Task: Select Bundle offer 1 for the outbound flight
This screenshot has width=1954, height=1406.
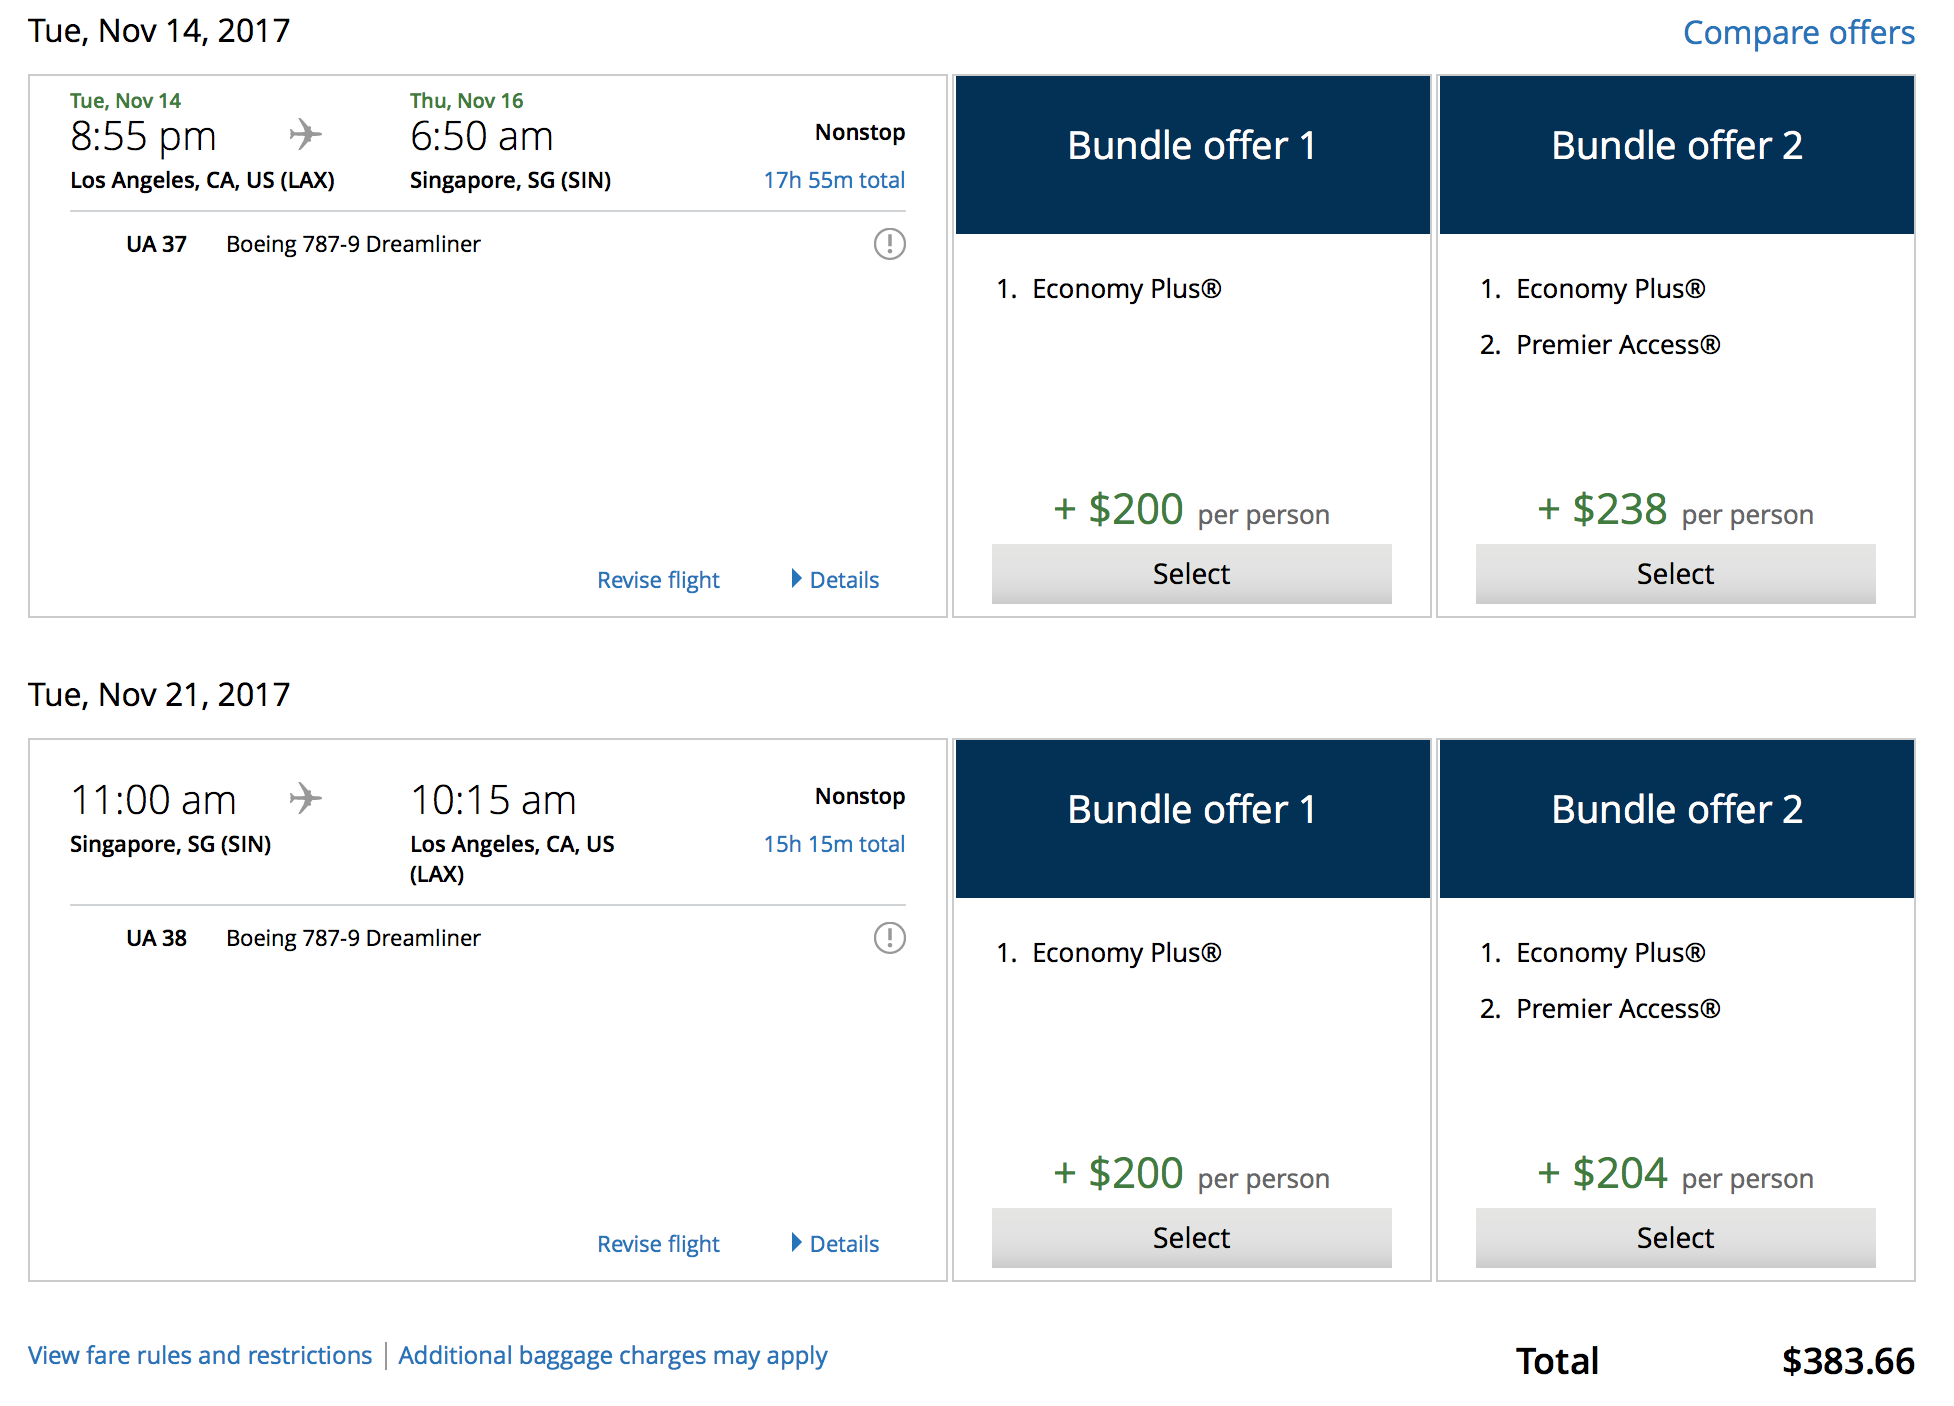Action: click(1191, 574)
